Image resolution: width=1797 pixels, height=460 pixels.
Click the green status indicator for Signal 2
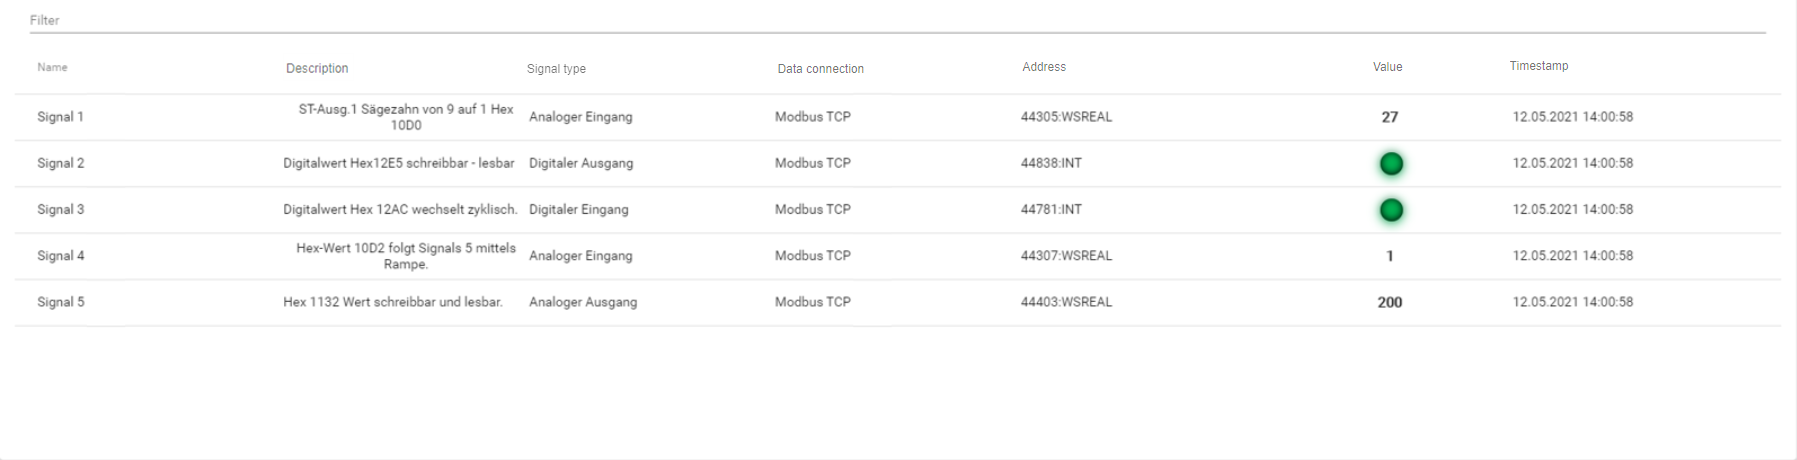coord(1390,164)
